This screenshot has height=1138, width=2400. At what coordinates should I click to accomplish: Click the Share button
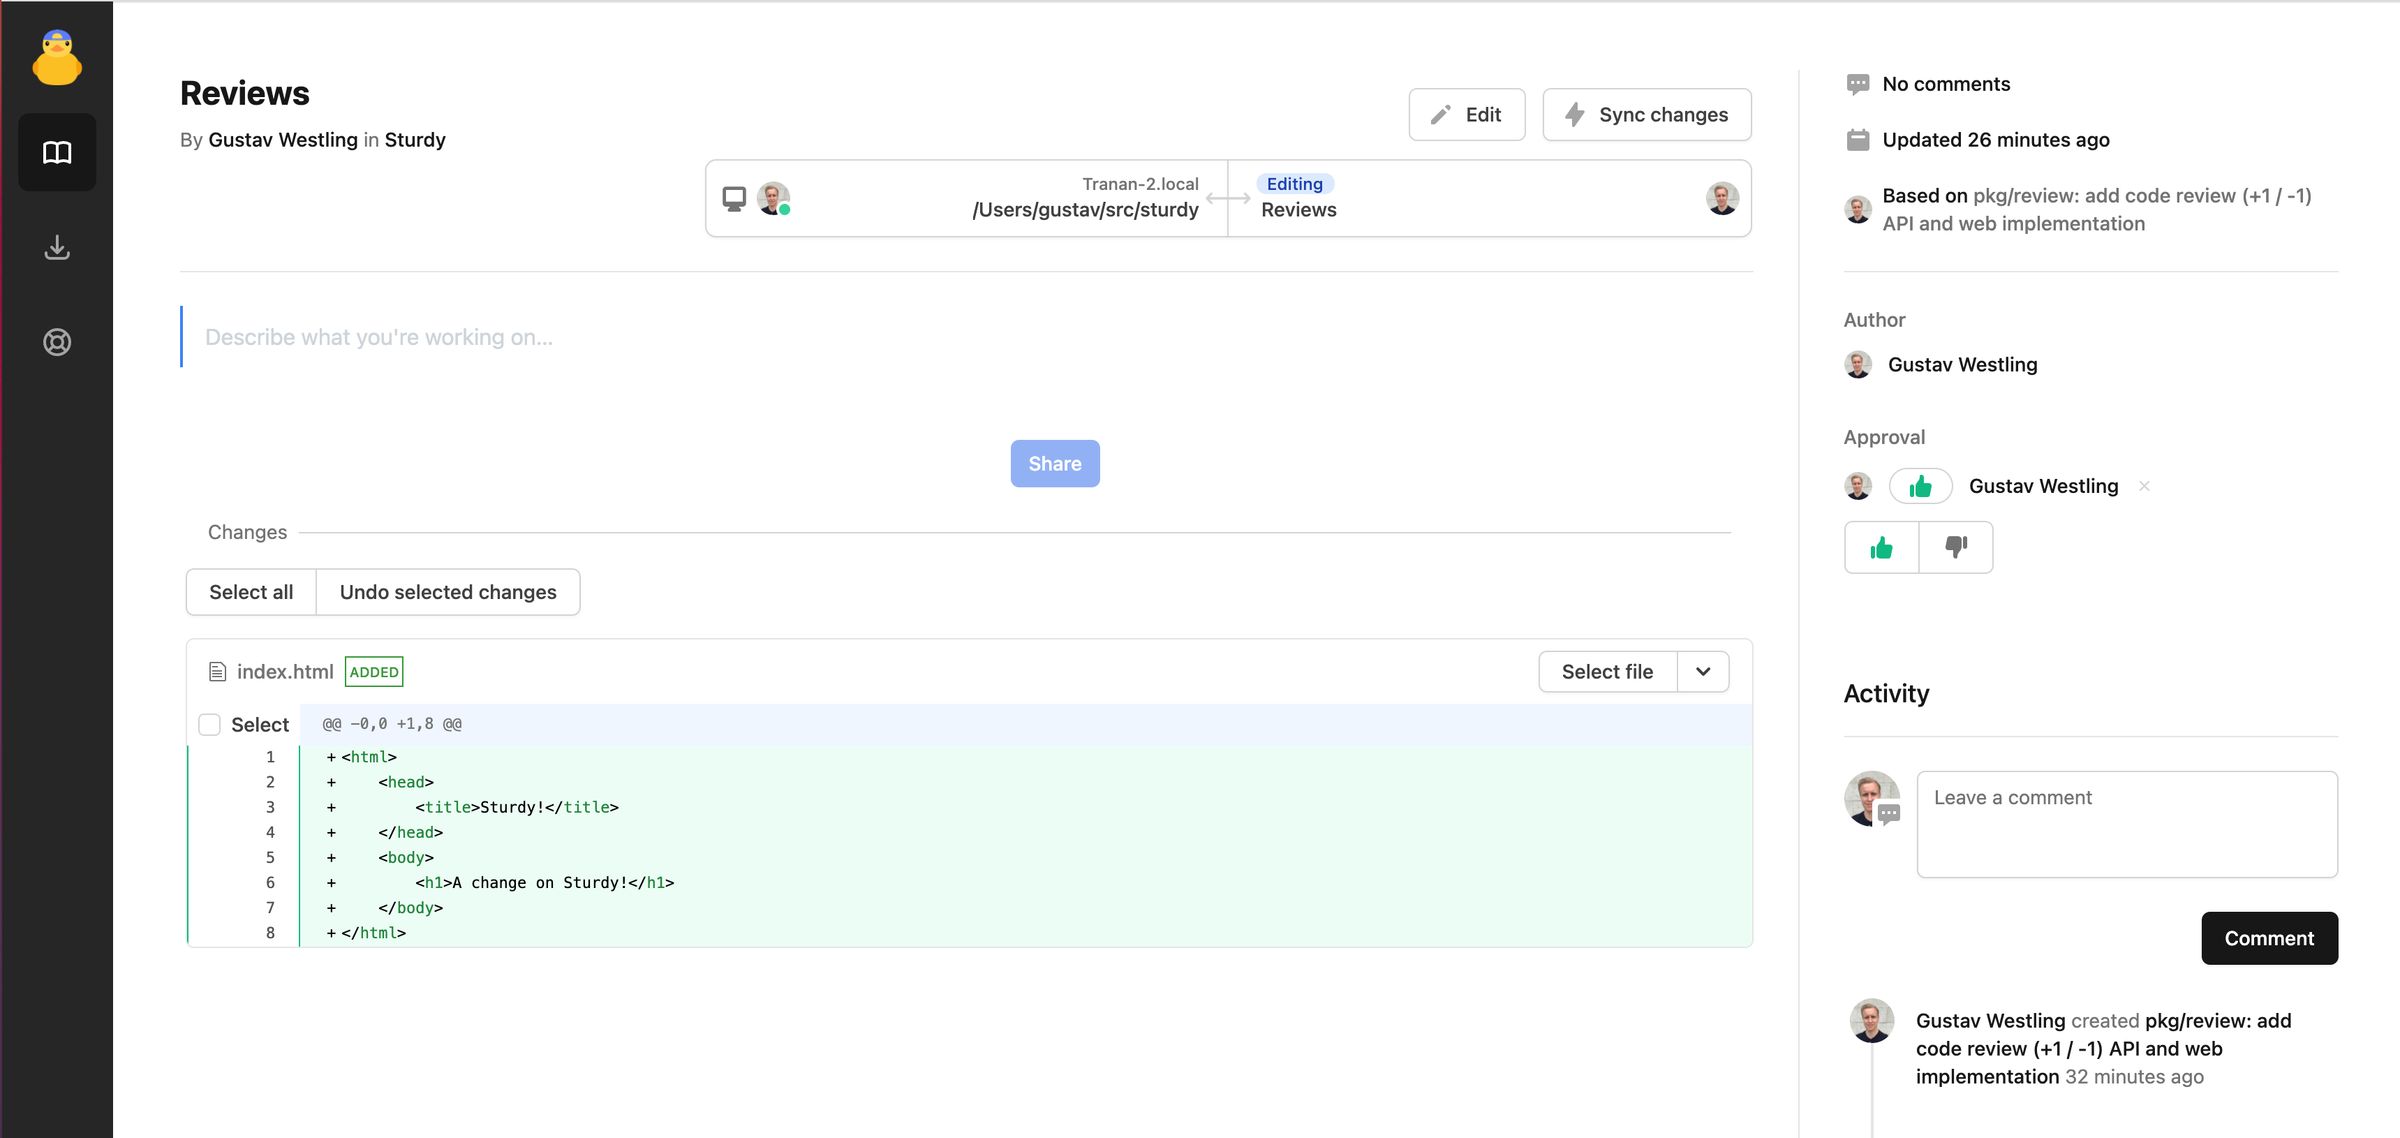click(x=1054, y=463)
